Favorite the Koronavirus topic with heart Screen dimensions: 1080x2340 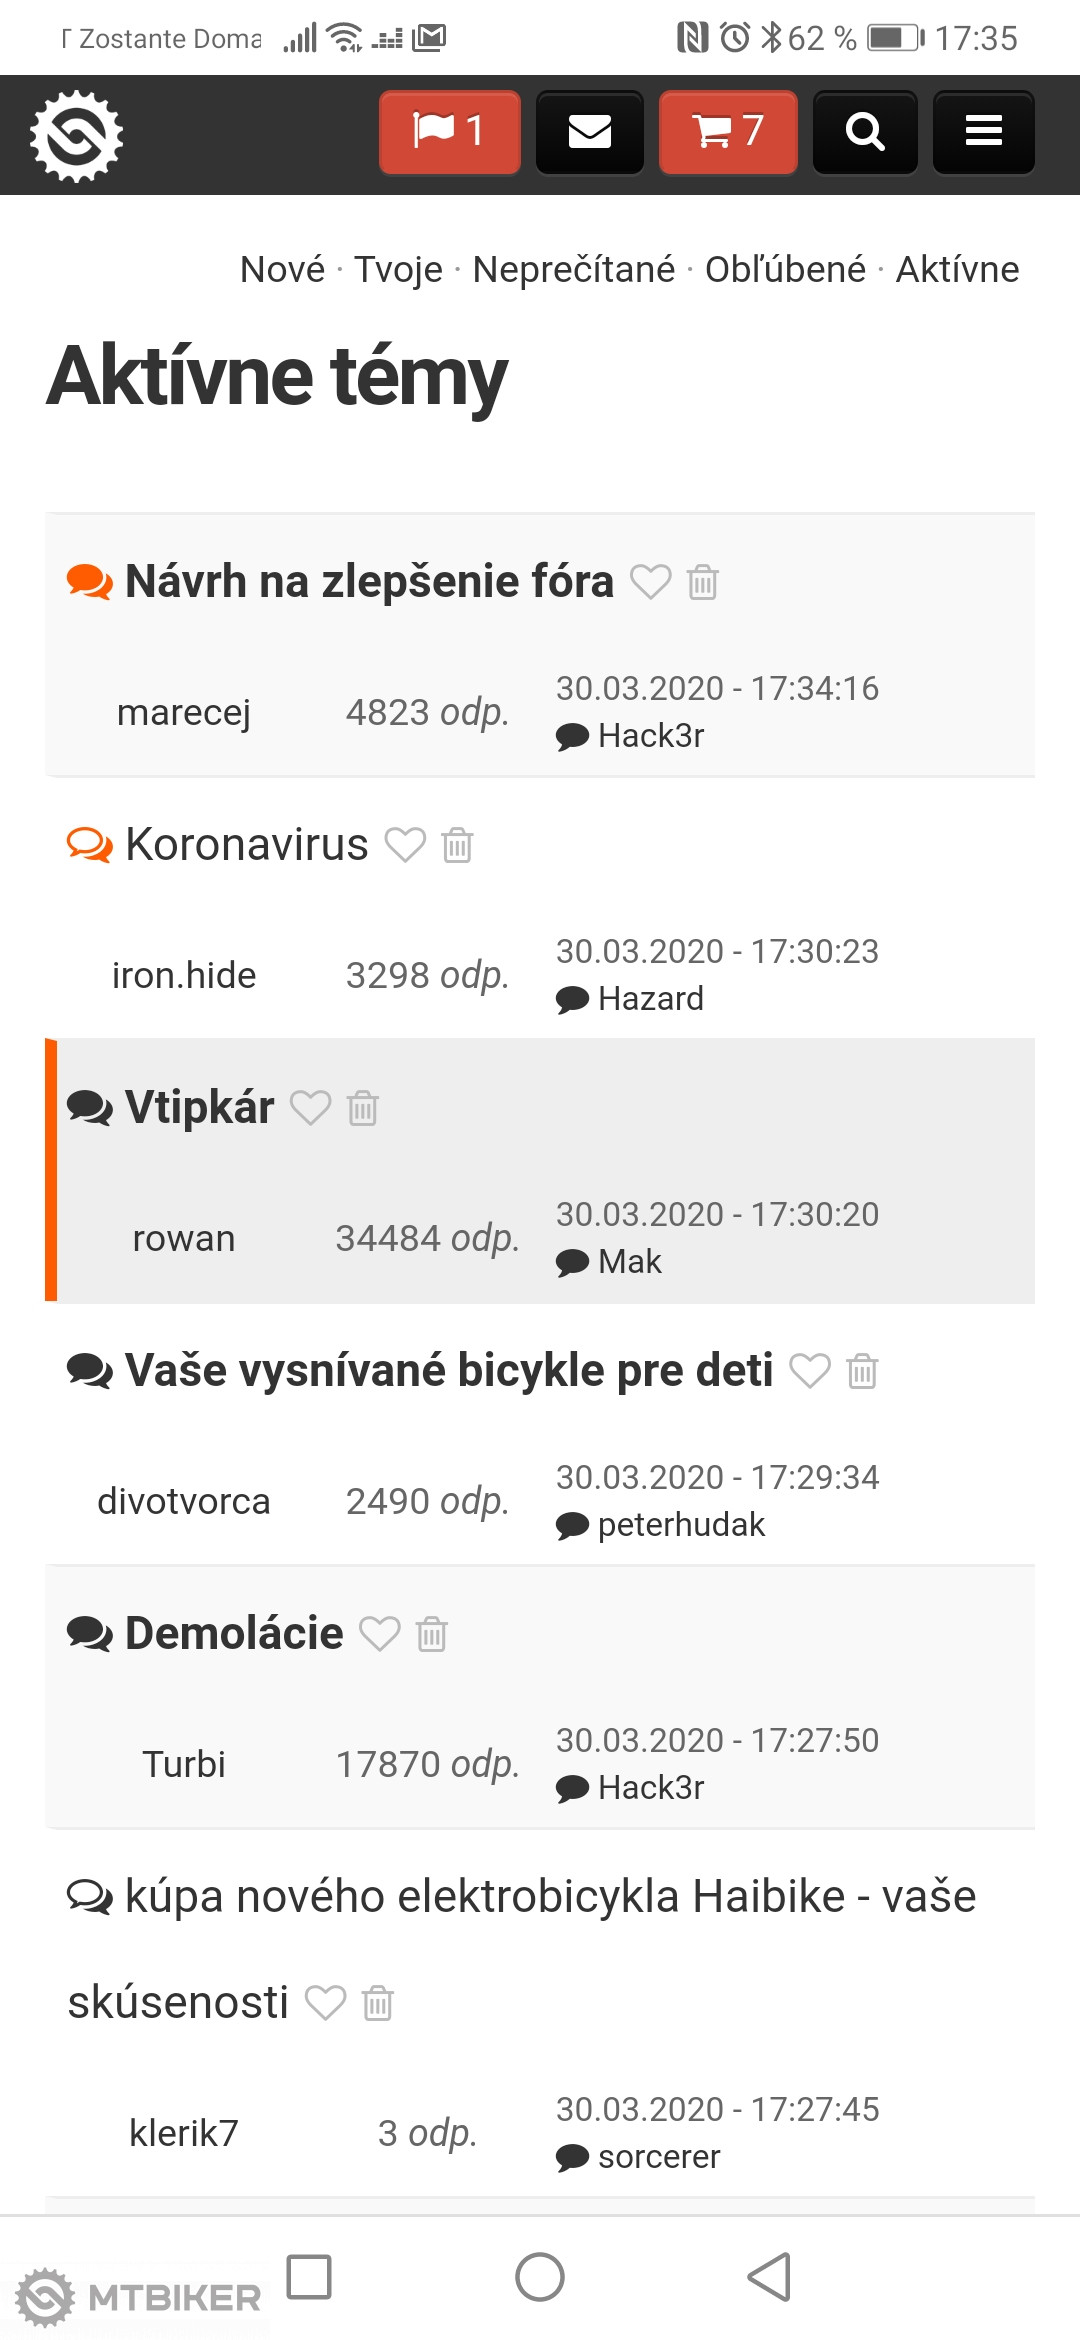[406, 845]
